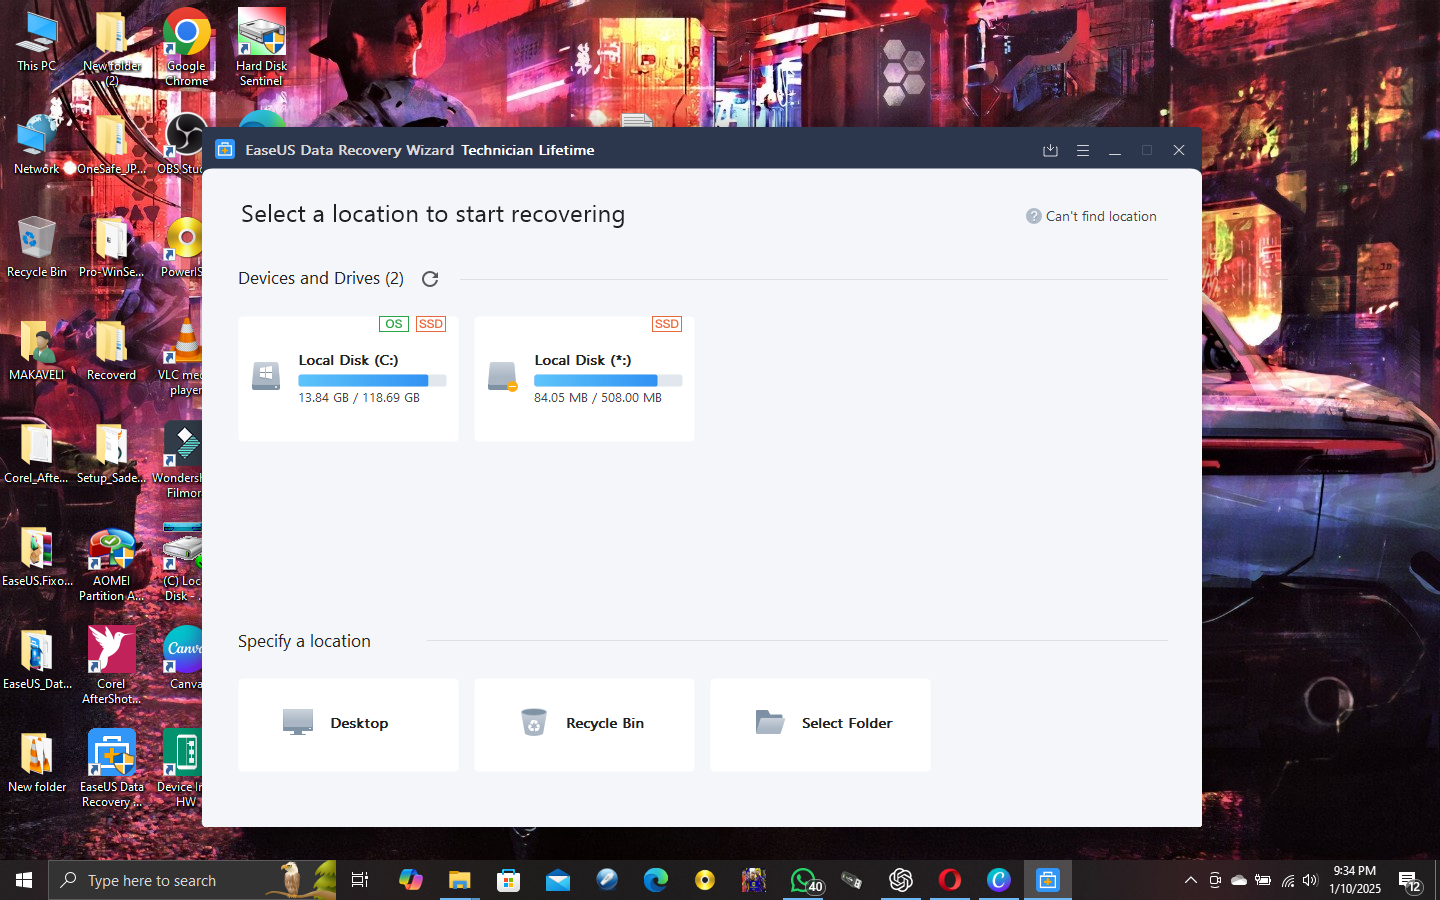1440x900 pixels.
Task: Select AOMEI Partition Assistant desktop icon
Action: pos(111,565)
